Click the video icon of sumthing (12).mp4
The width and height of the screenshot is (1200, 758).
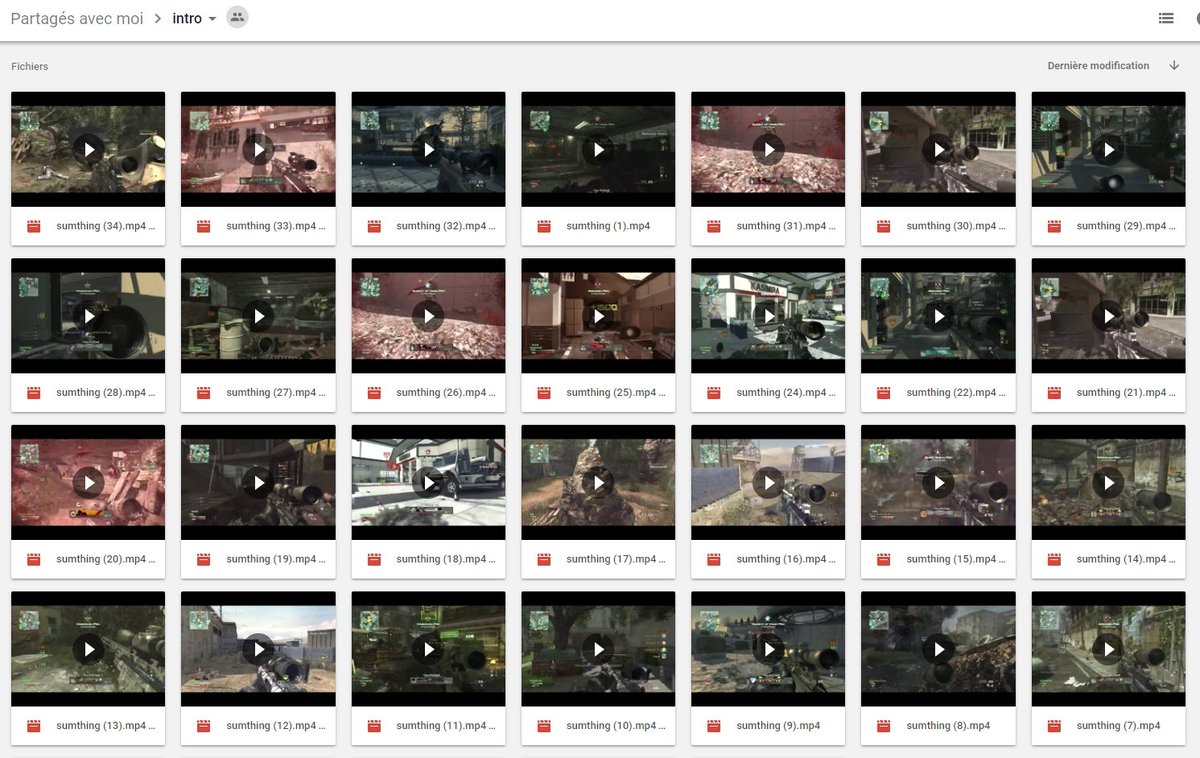click(x=204, y=726)
